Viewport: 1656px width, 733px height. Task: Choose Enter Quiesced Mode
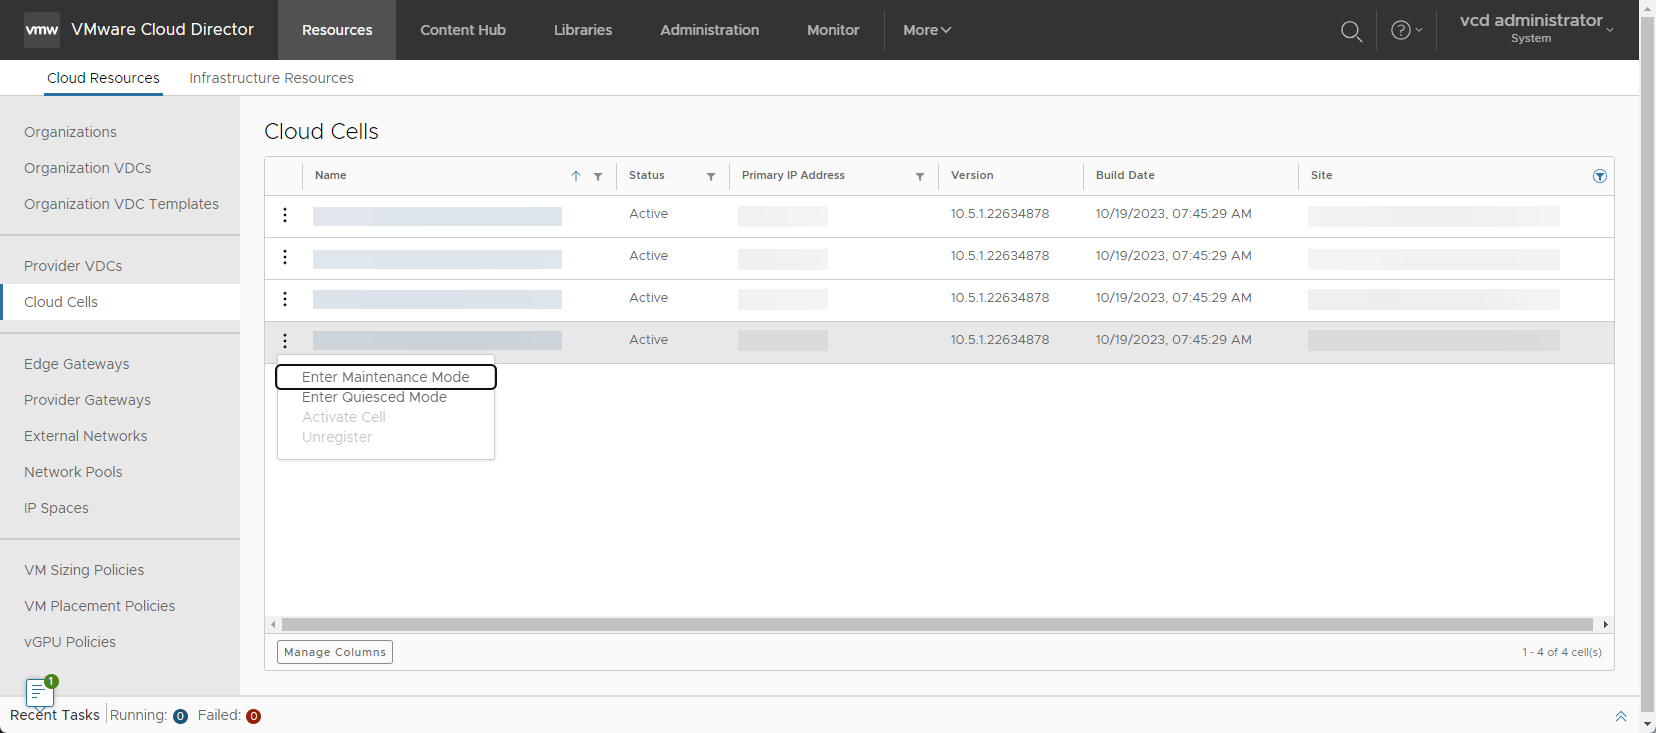click(375, 397)
